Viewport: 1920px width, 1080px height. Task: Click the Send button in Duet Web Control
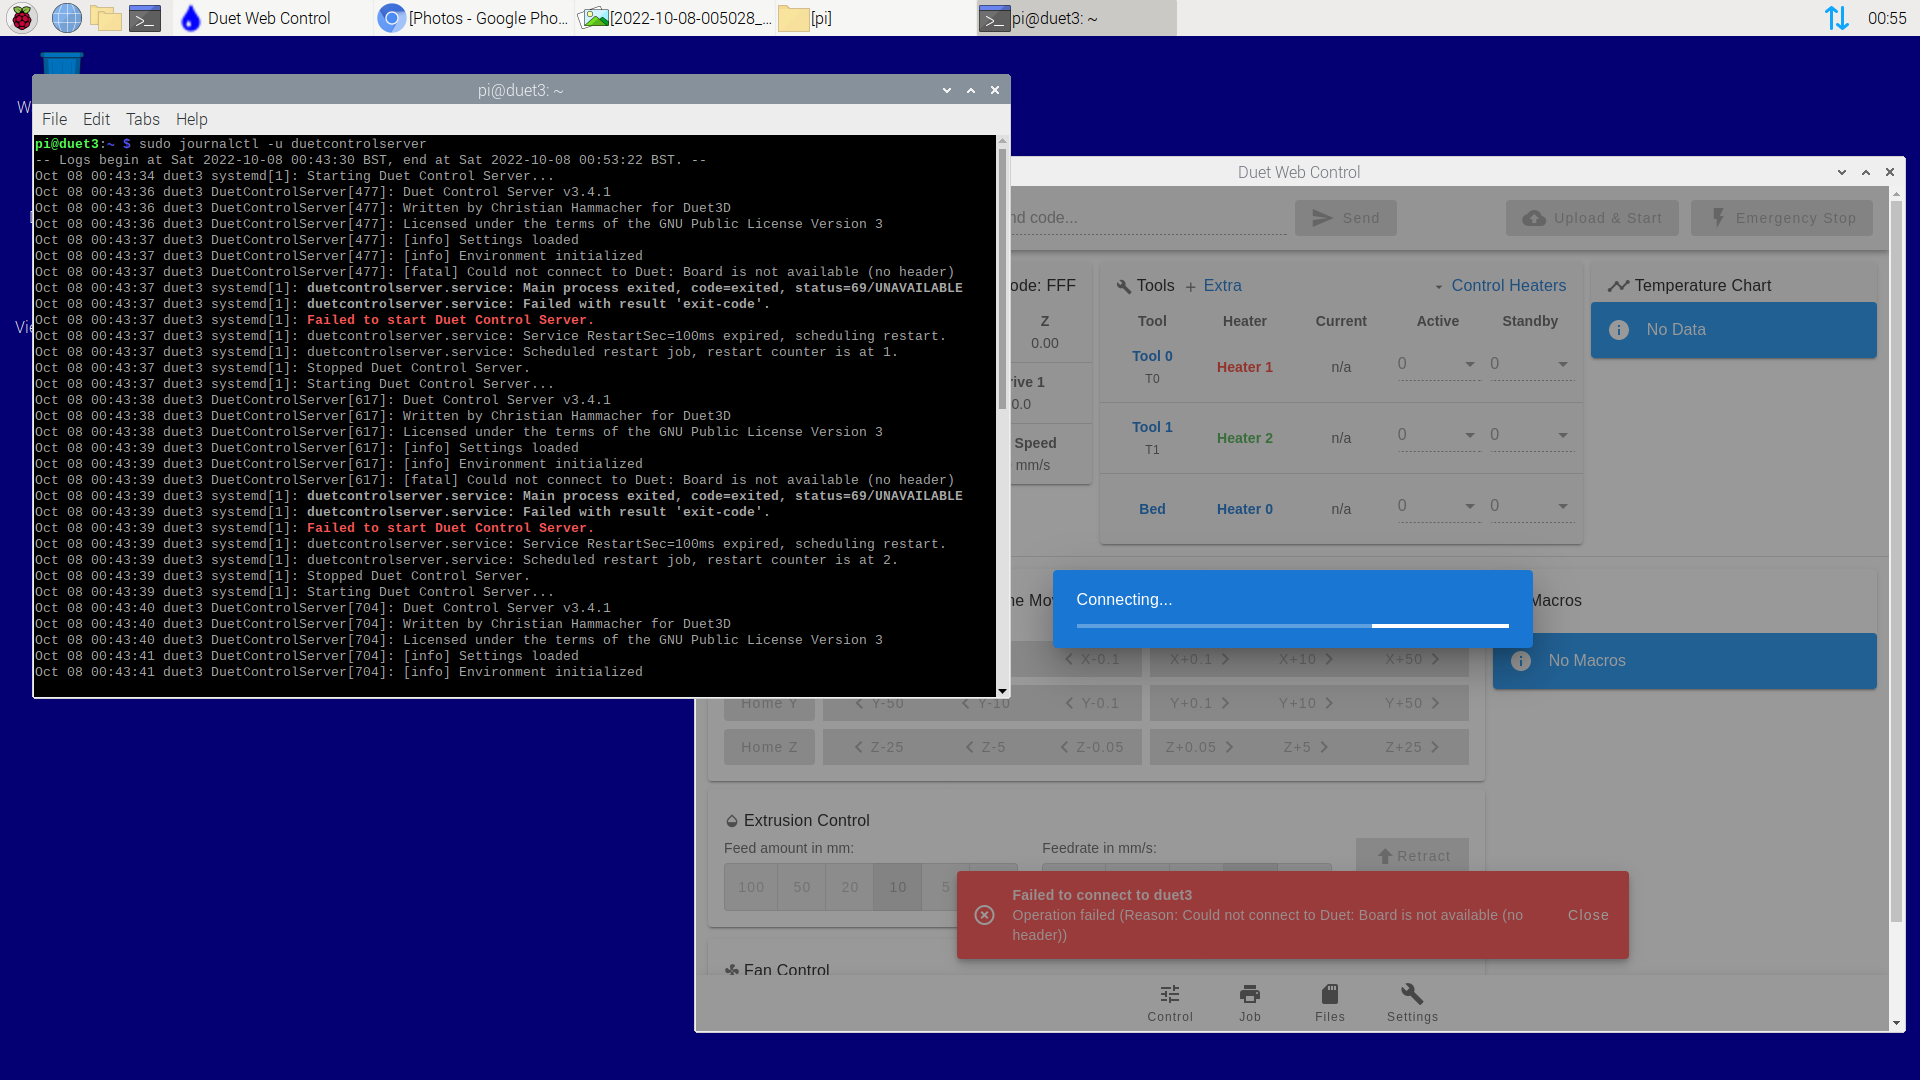tap(1345, 218)
